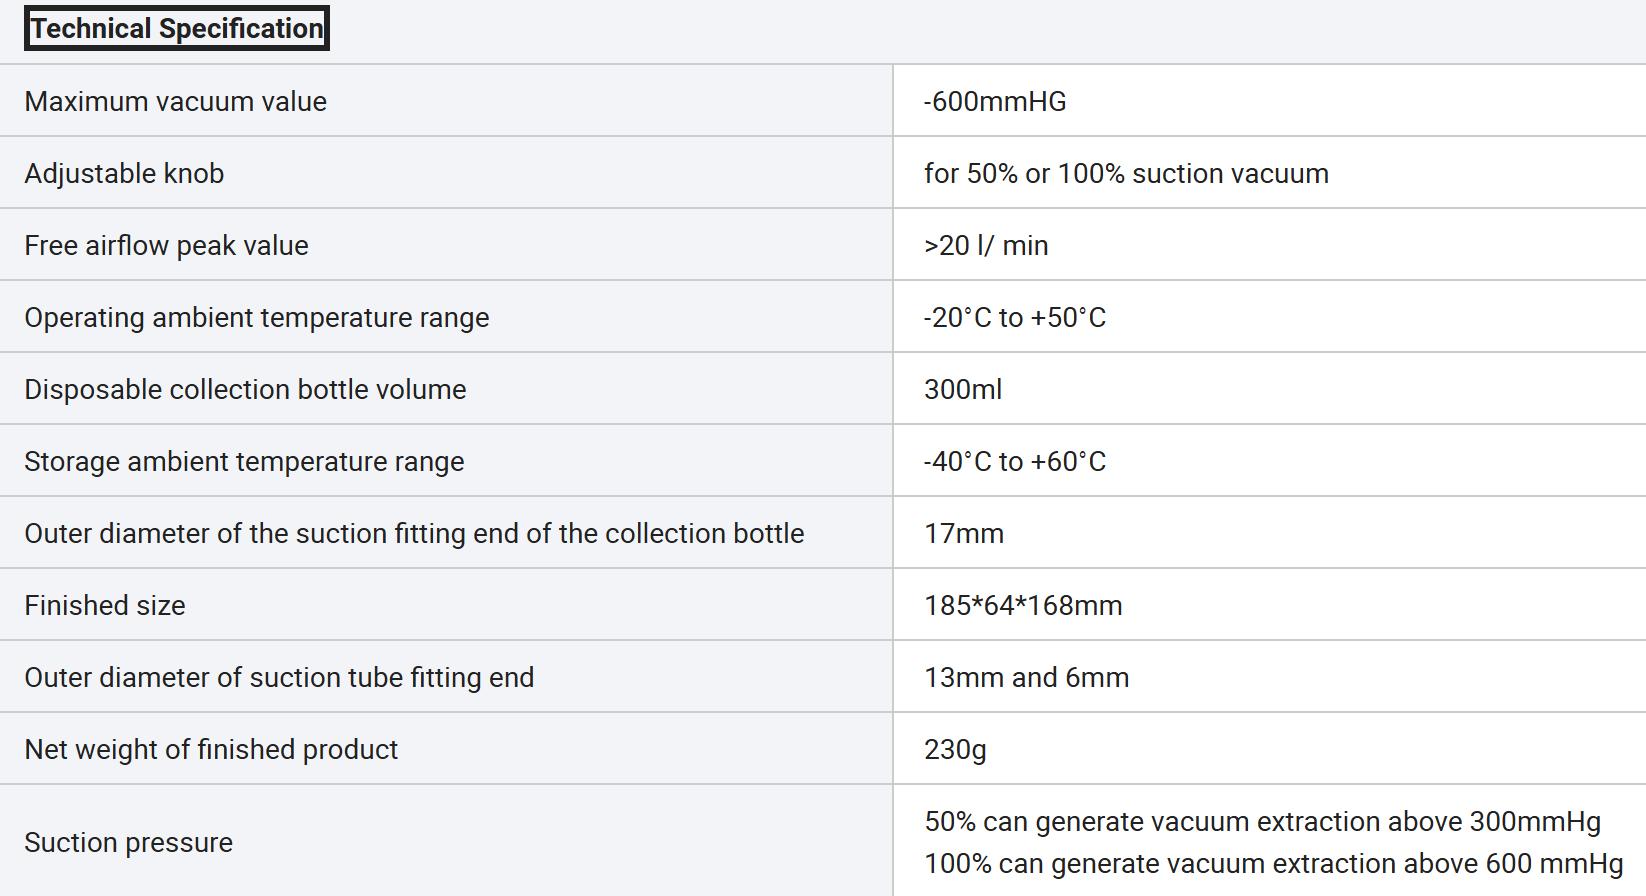This screenshot has height=896, width=1646.
Task: Select Net weight of finished product label
Action: tap(211, 749)
